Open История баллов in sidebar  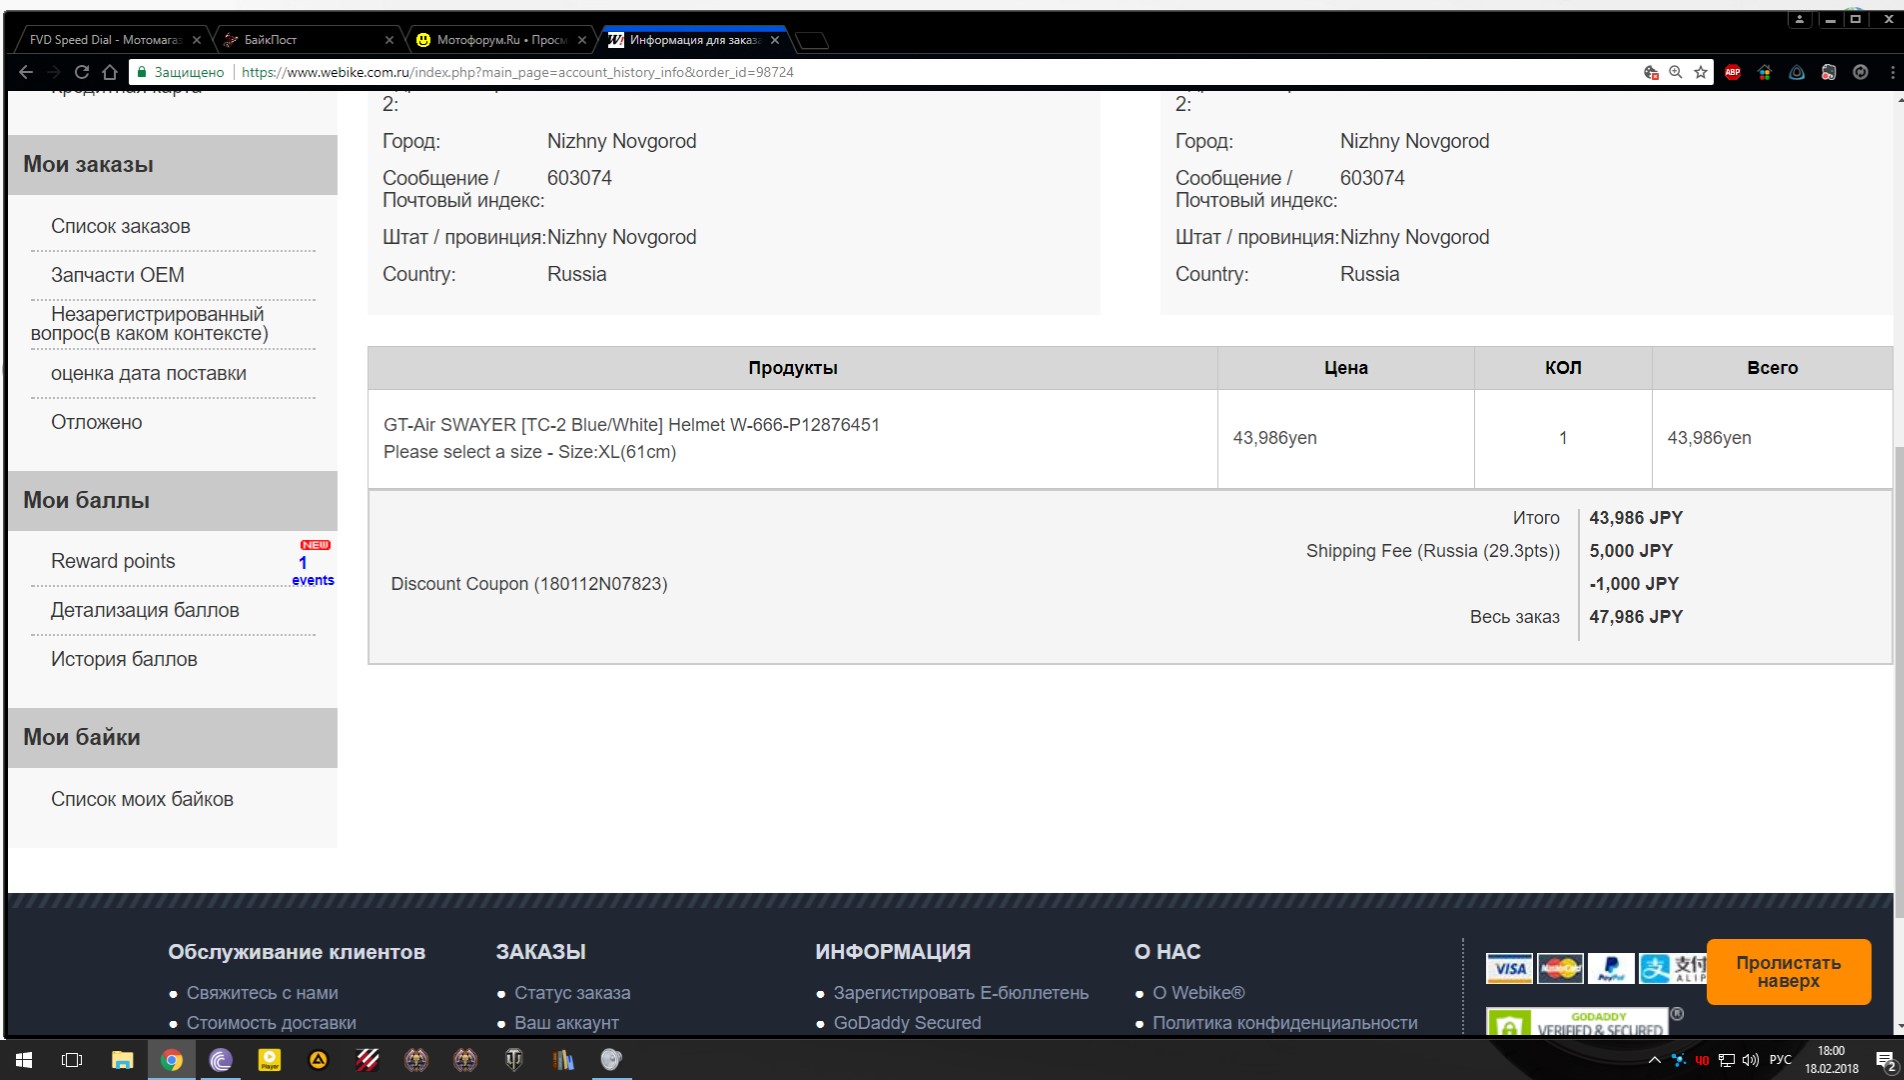pos(124,659)
